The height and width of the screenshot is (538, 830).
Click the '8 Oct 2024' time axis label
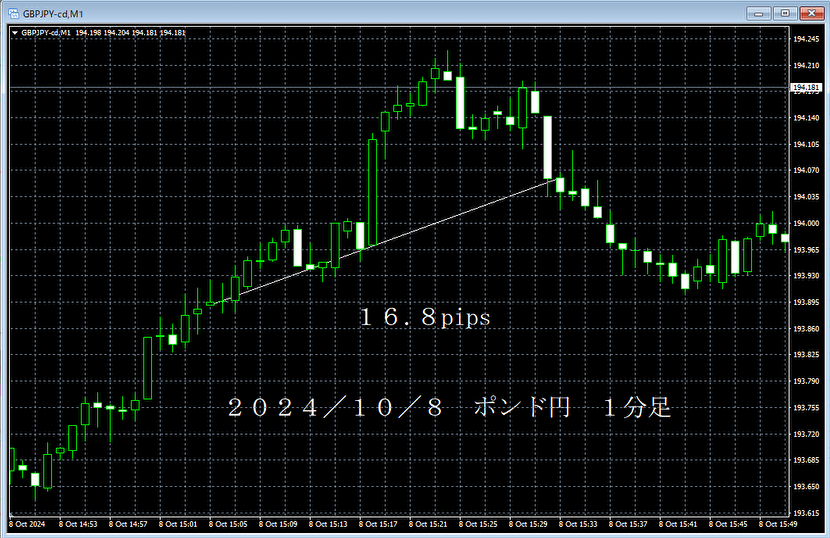coord(28,524)
